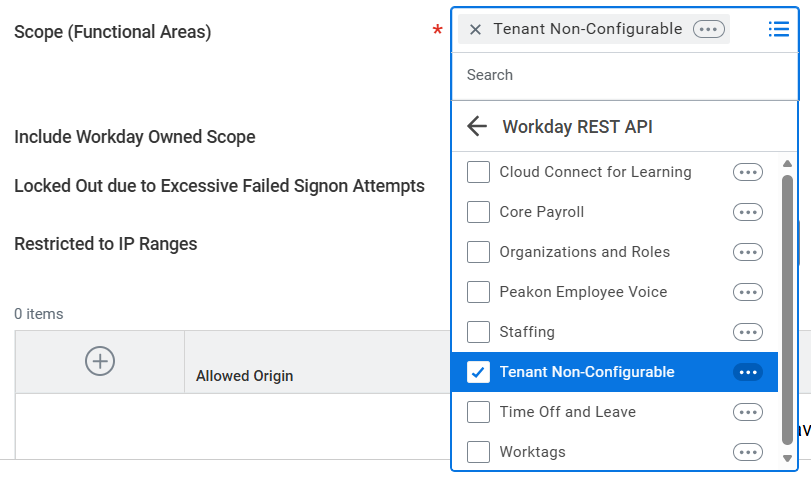Image resolution: width=811 pixels, height=479 pixels.
Task: Add a row to the Allowed Origin table
Action: (x=100, y=361)
